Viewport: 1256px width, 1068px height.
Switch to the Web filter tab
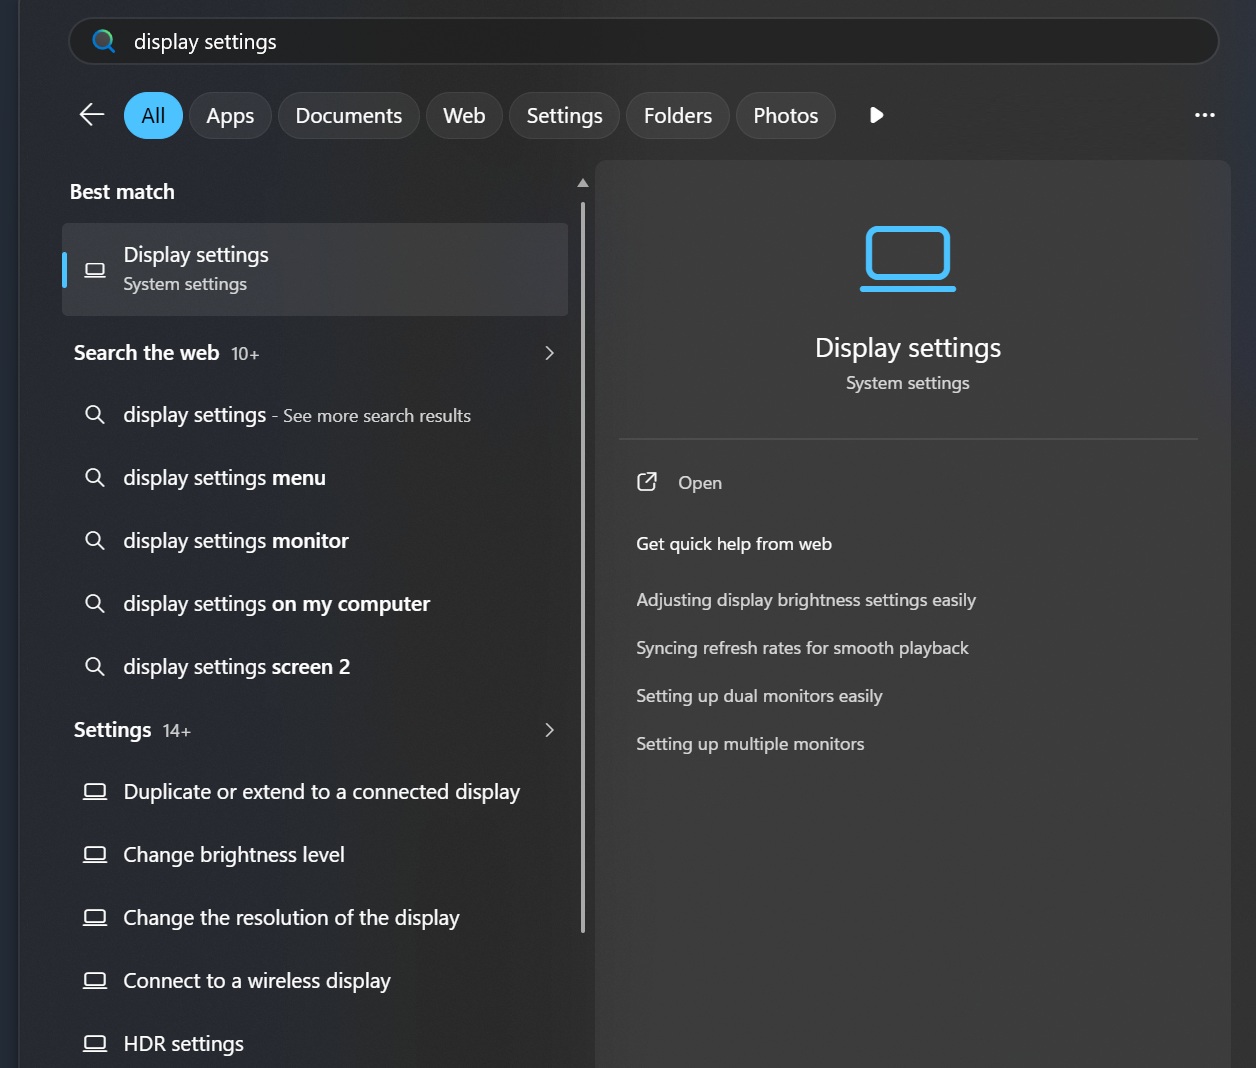pyautogui.click(x=464, y=116)
